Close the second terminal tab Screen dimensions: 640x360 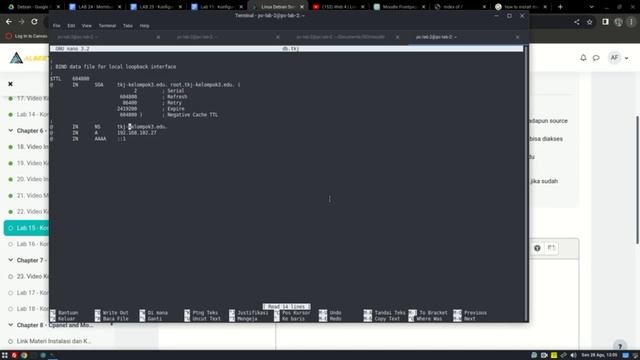278,37
